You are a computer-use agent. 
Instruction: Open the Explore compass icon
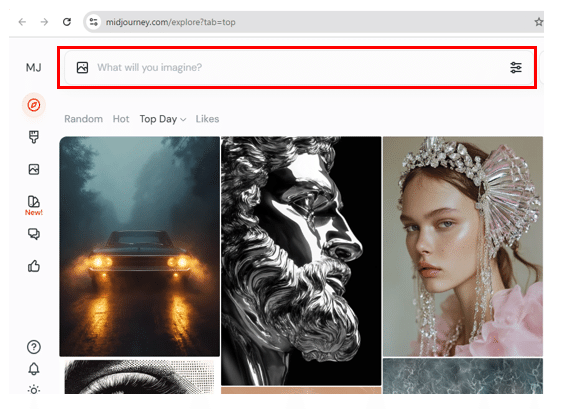pyautogui.click(x=34, y=105)
